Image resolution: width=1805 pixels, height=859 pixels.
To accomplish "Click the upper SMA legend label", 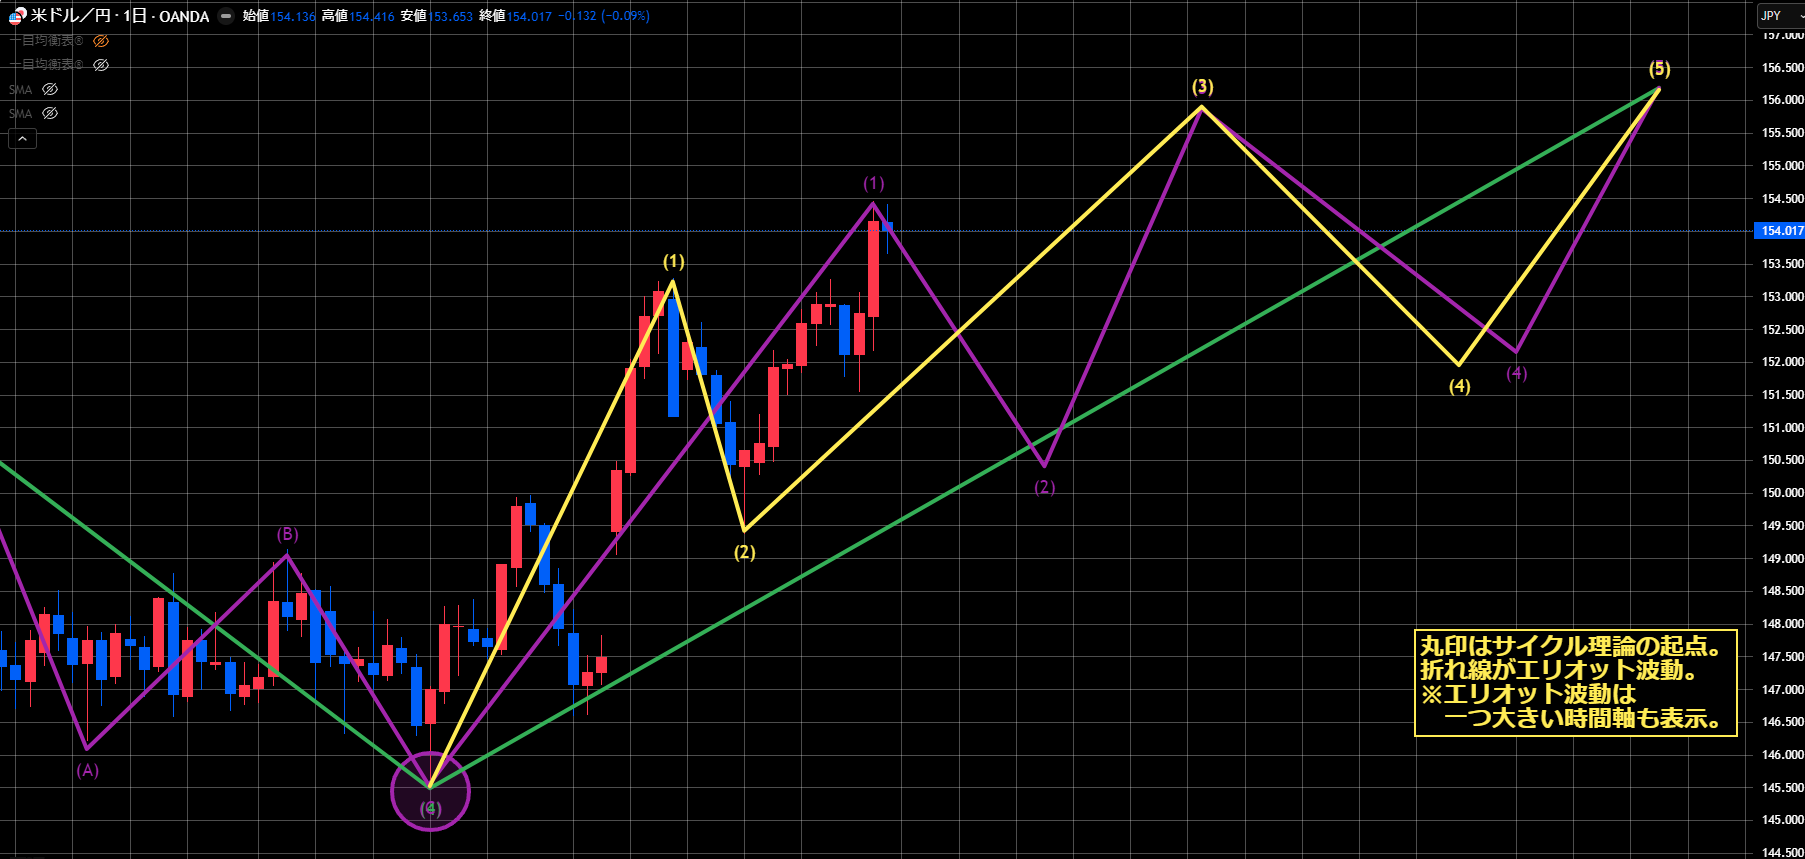I will 20,89.
